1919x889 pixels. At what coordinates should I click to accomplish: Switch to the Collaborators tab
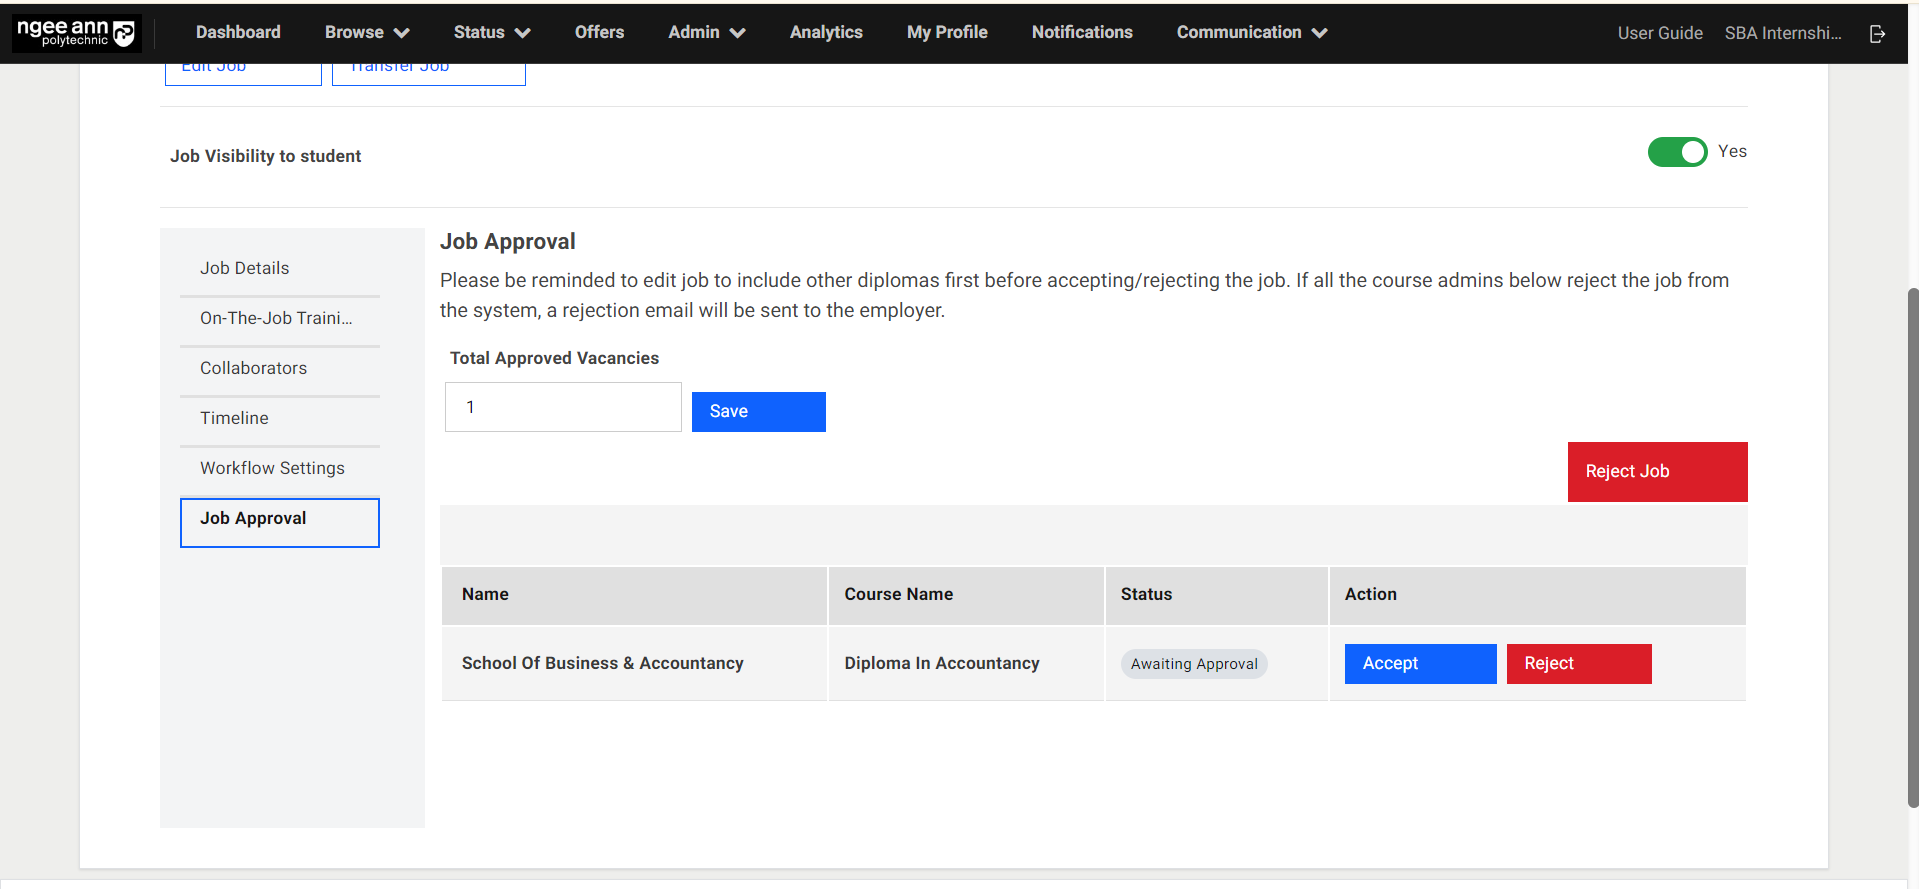(x=253, y=368)
